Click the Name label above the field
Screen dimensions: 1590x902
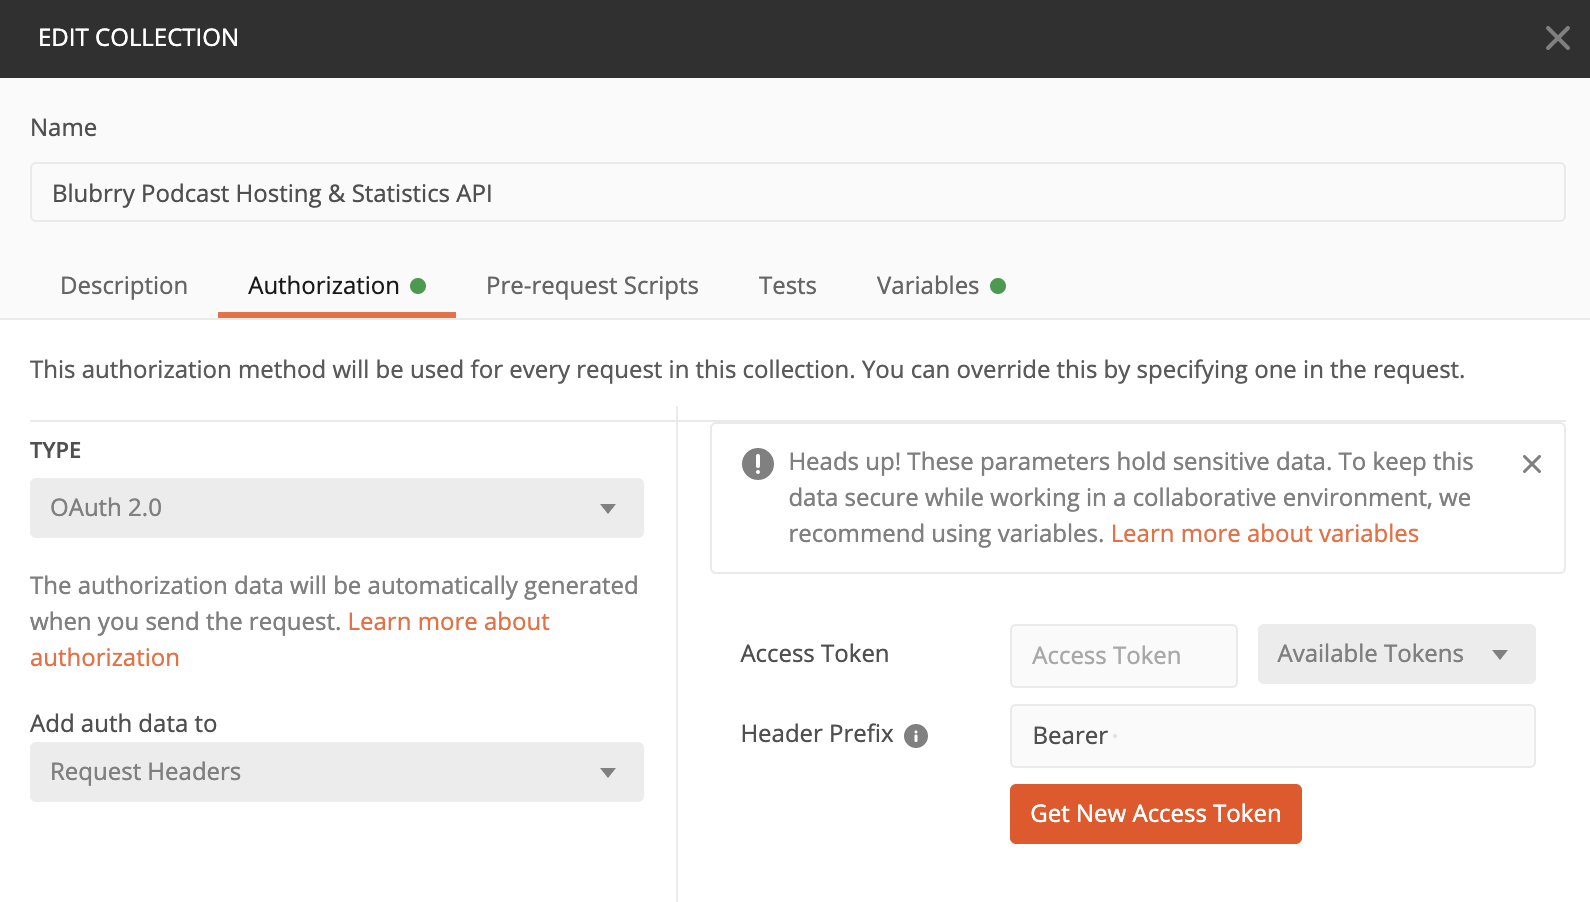click(x=64, y=128)
